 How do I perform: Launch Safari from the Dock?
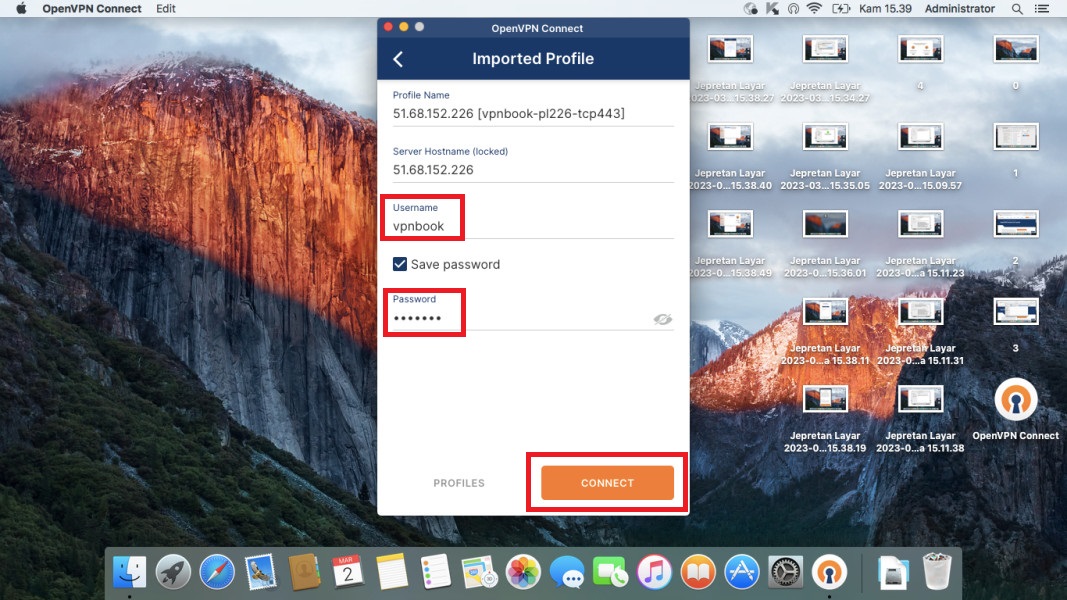[x=217, y=572]
